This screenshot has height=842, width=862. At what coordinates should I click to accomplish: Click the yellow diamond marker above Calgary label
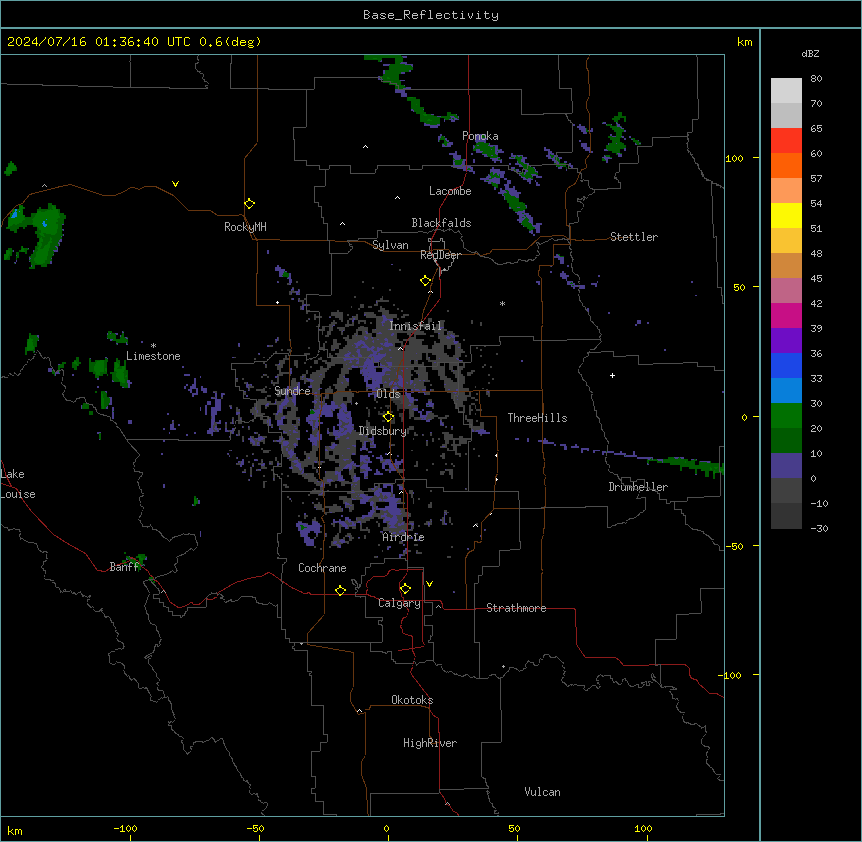405,589
